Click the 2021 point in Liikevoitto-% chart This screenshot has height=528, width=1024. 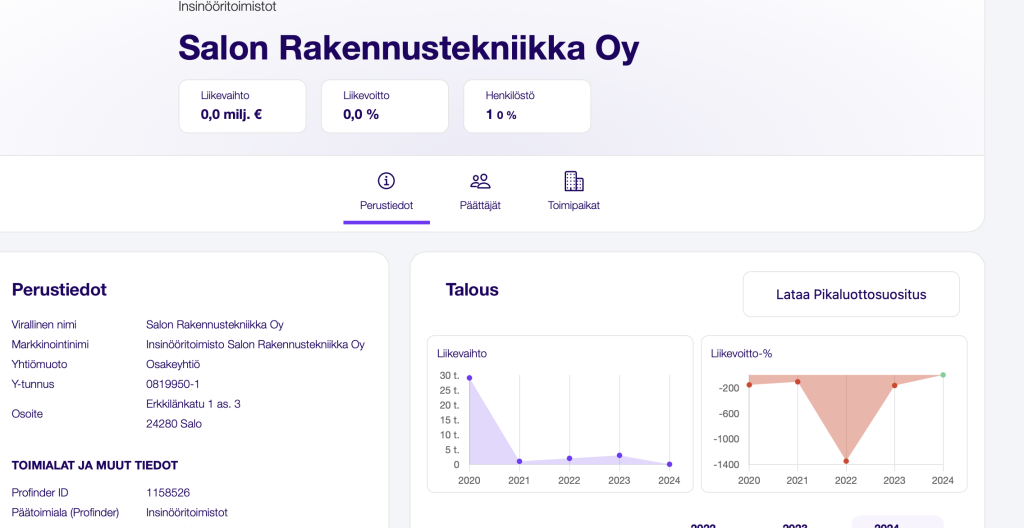coord(797,382)
